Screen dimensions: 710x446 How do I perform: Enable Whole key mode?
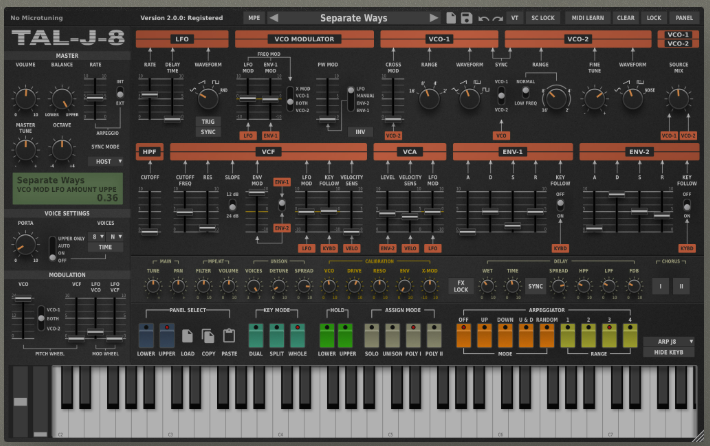click(297, 336)
